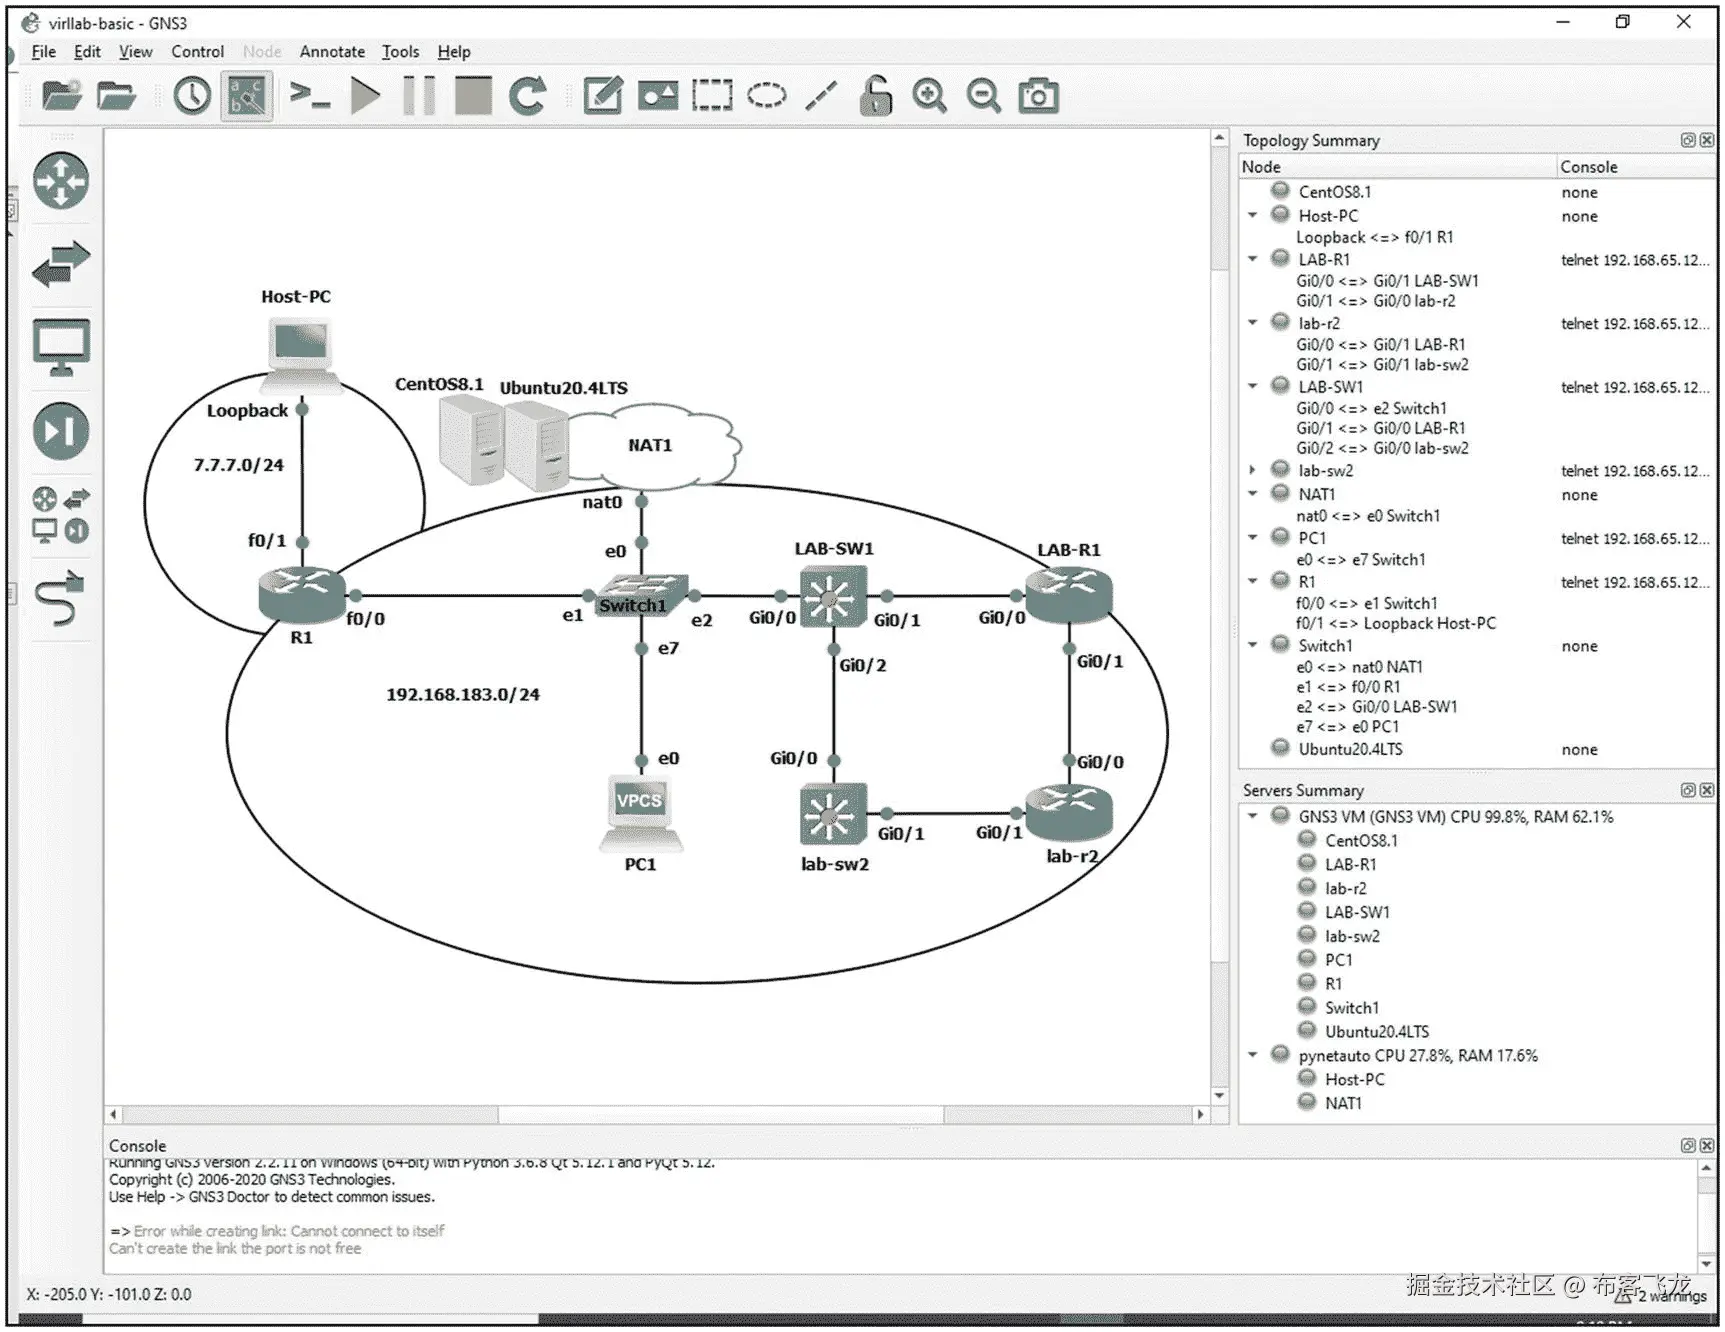The width and height of the screenshot is (1725, 1332).
Task: Open console to all devices
Action: click(310, 95)
